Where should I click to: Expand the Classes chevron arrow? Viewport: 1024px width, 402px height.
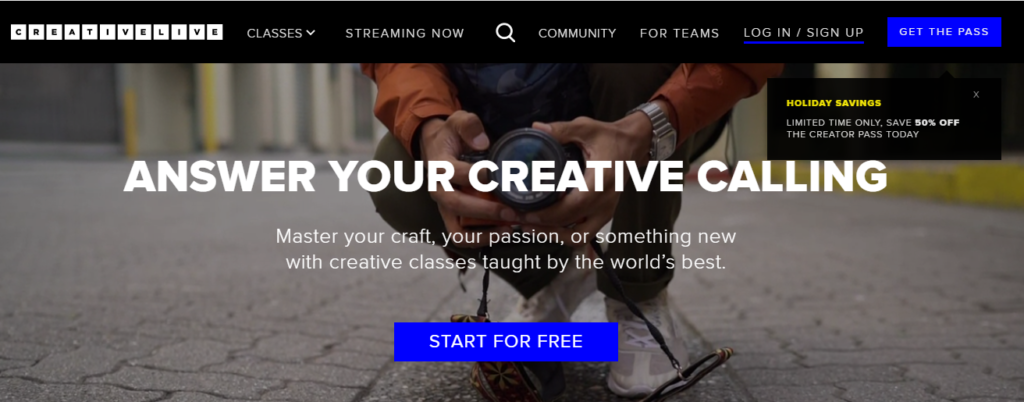(311, 32)
